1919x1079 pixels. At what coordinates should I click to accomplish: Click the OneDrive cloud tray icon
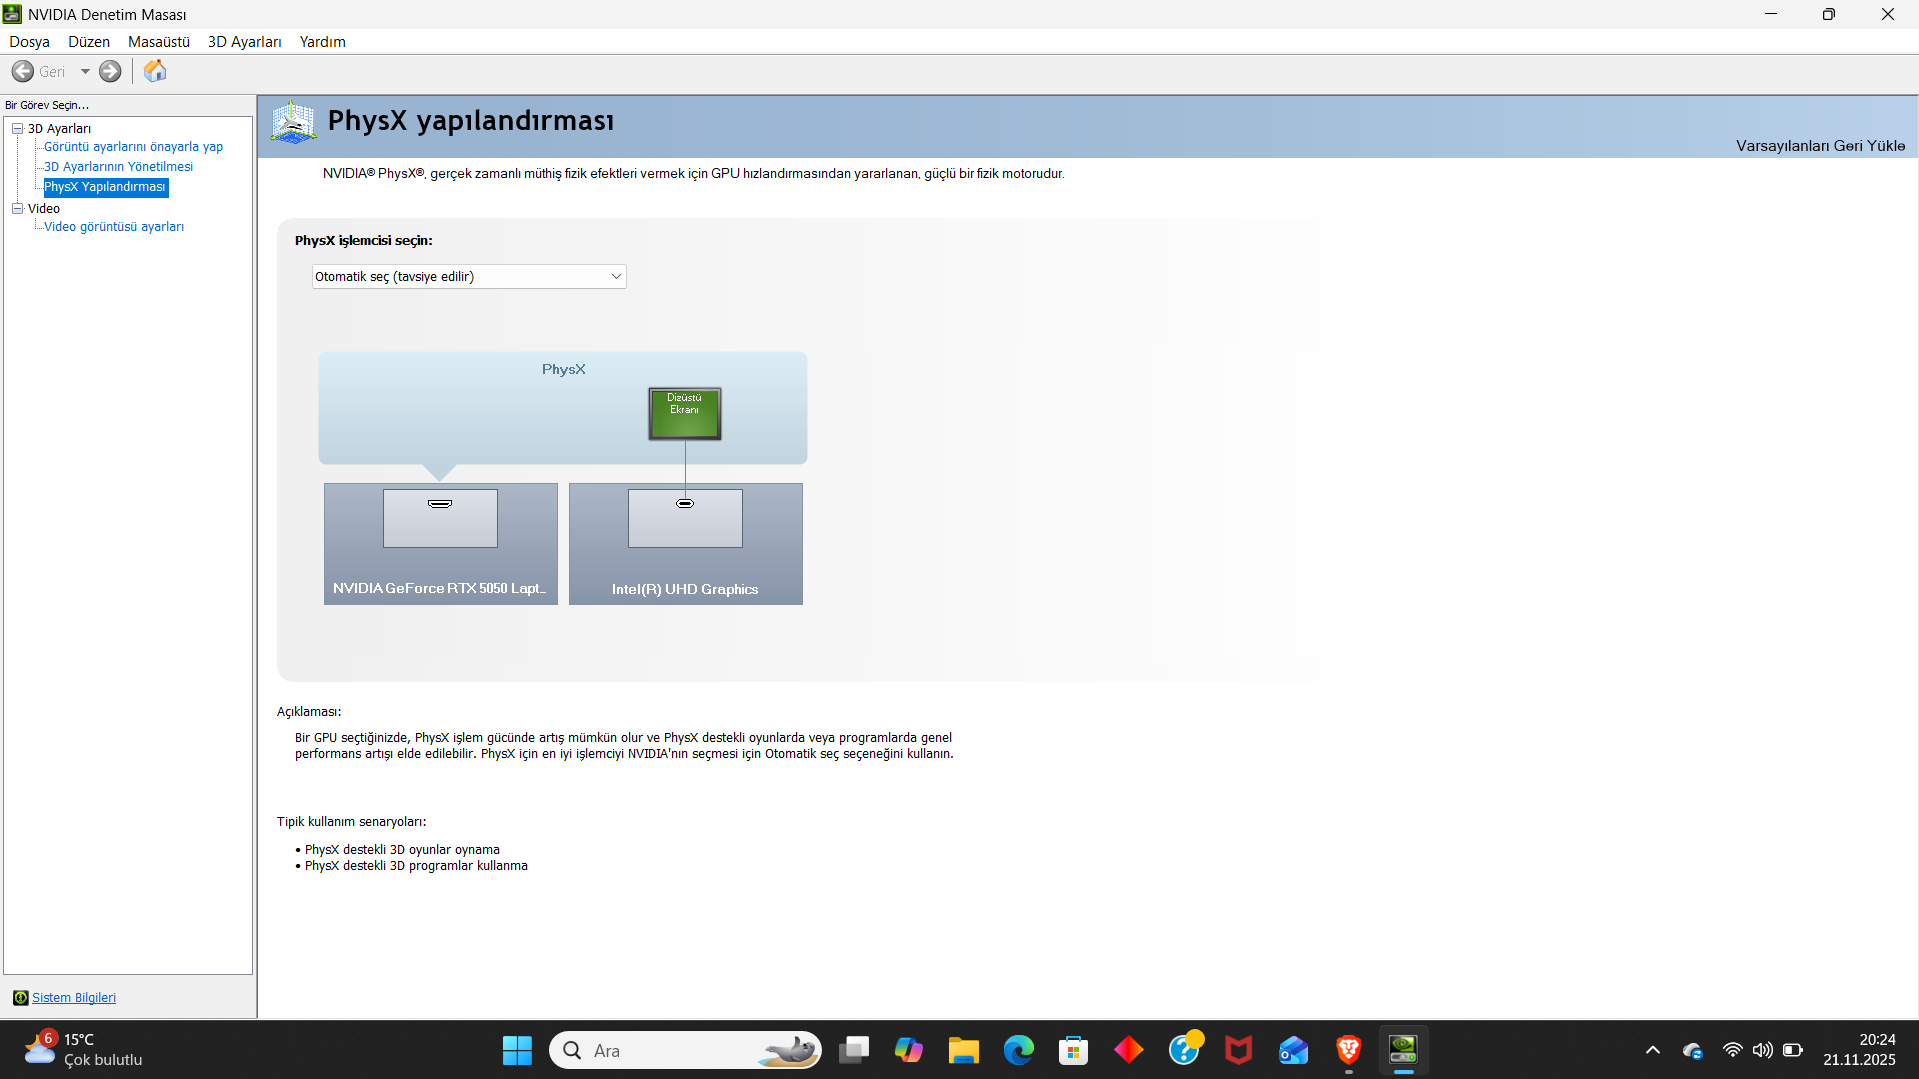[x=1693, y=1050]
